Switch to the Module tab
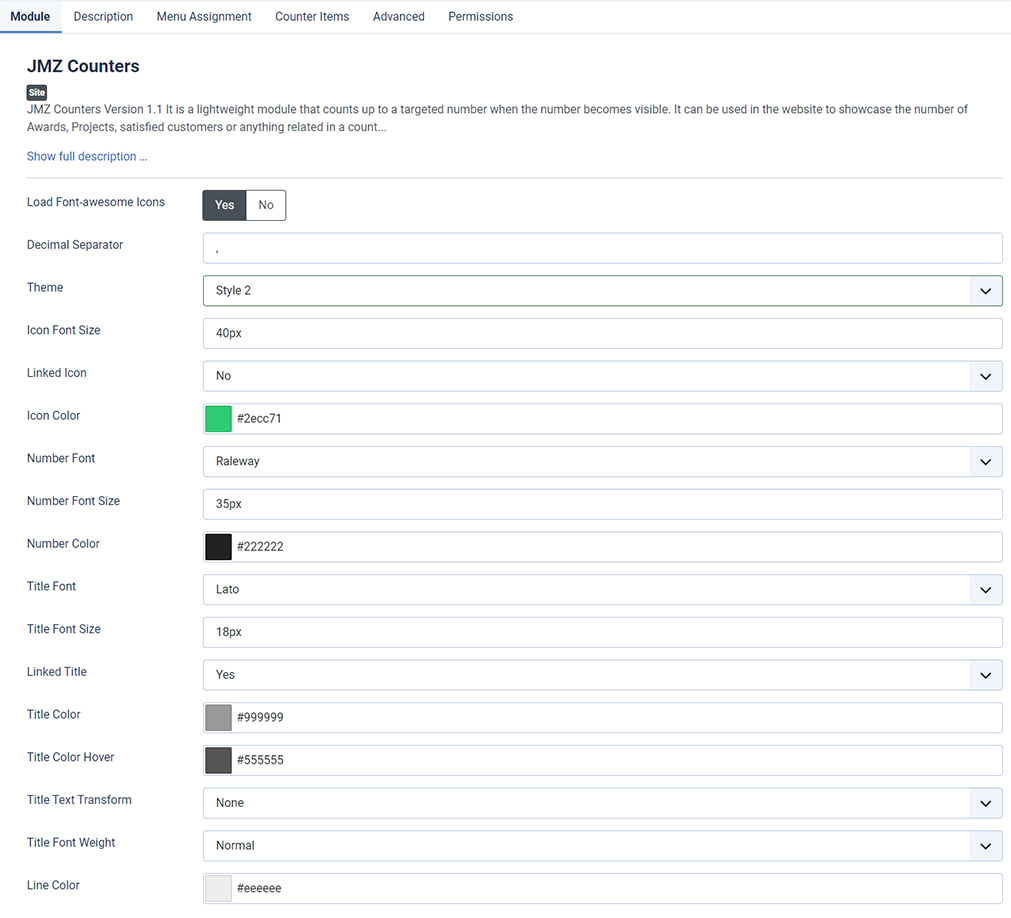Viewport: 1011px width, 918px height. [30, 17]
